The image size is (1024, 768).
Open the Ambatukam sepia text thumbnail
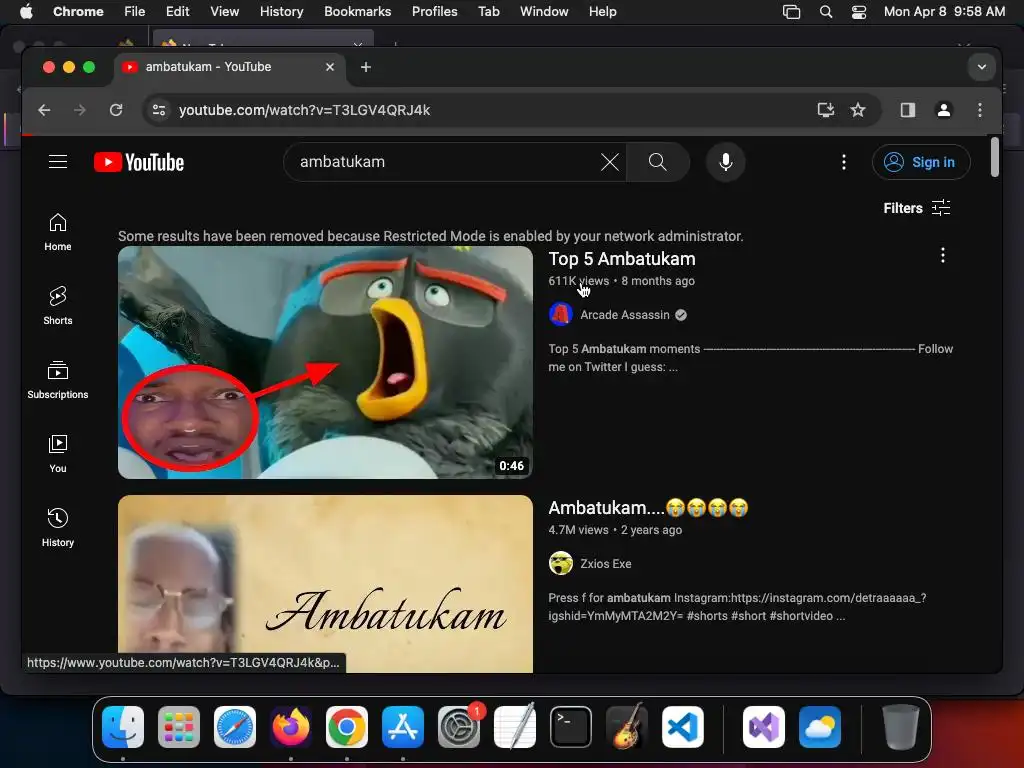tap(325, 584)
